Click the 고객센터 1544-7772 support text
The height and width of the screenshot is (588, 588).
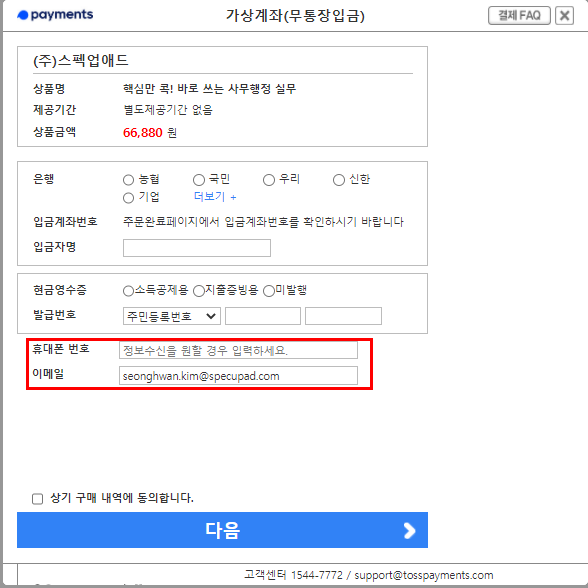tap(293, 575)
